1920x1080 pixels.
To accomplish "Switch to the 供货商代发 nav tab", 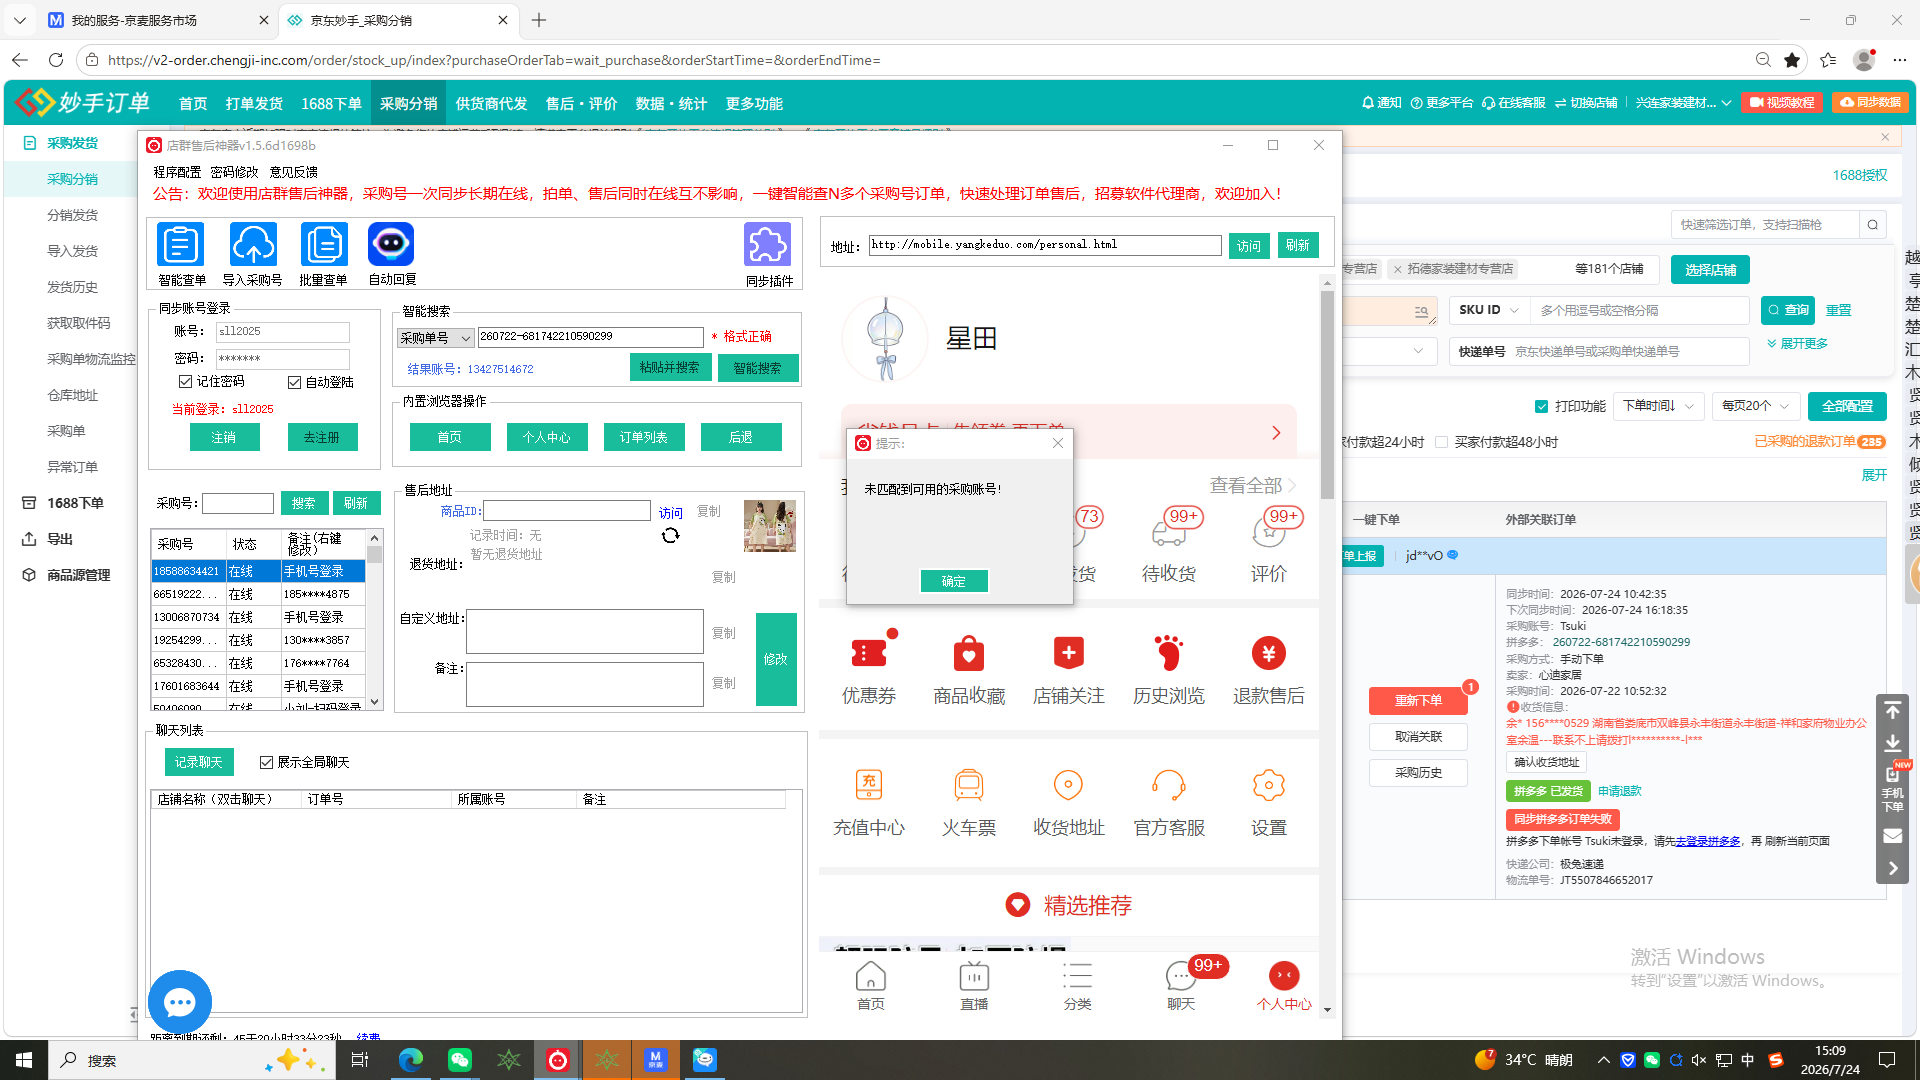I will click(x=491, y=104).
